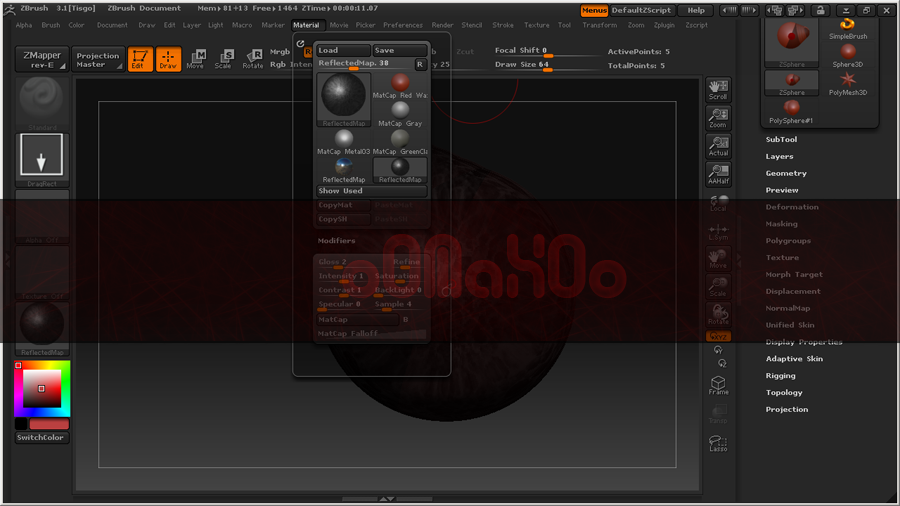This screenshot has height=506, width=900.
Task: Pick the MatCap GreenClay material
Action: pos(400,142)
